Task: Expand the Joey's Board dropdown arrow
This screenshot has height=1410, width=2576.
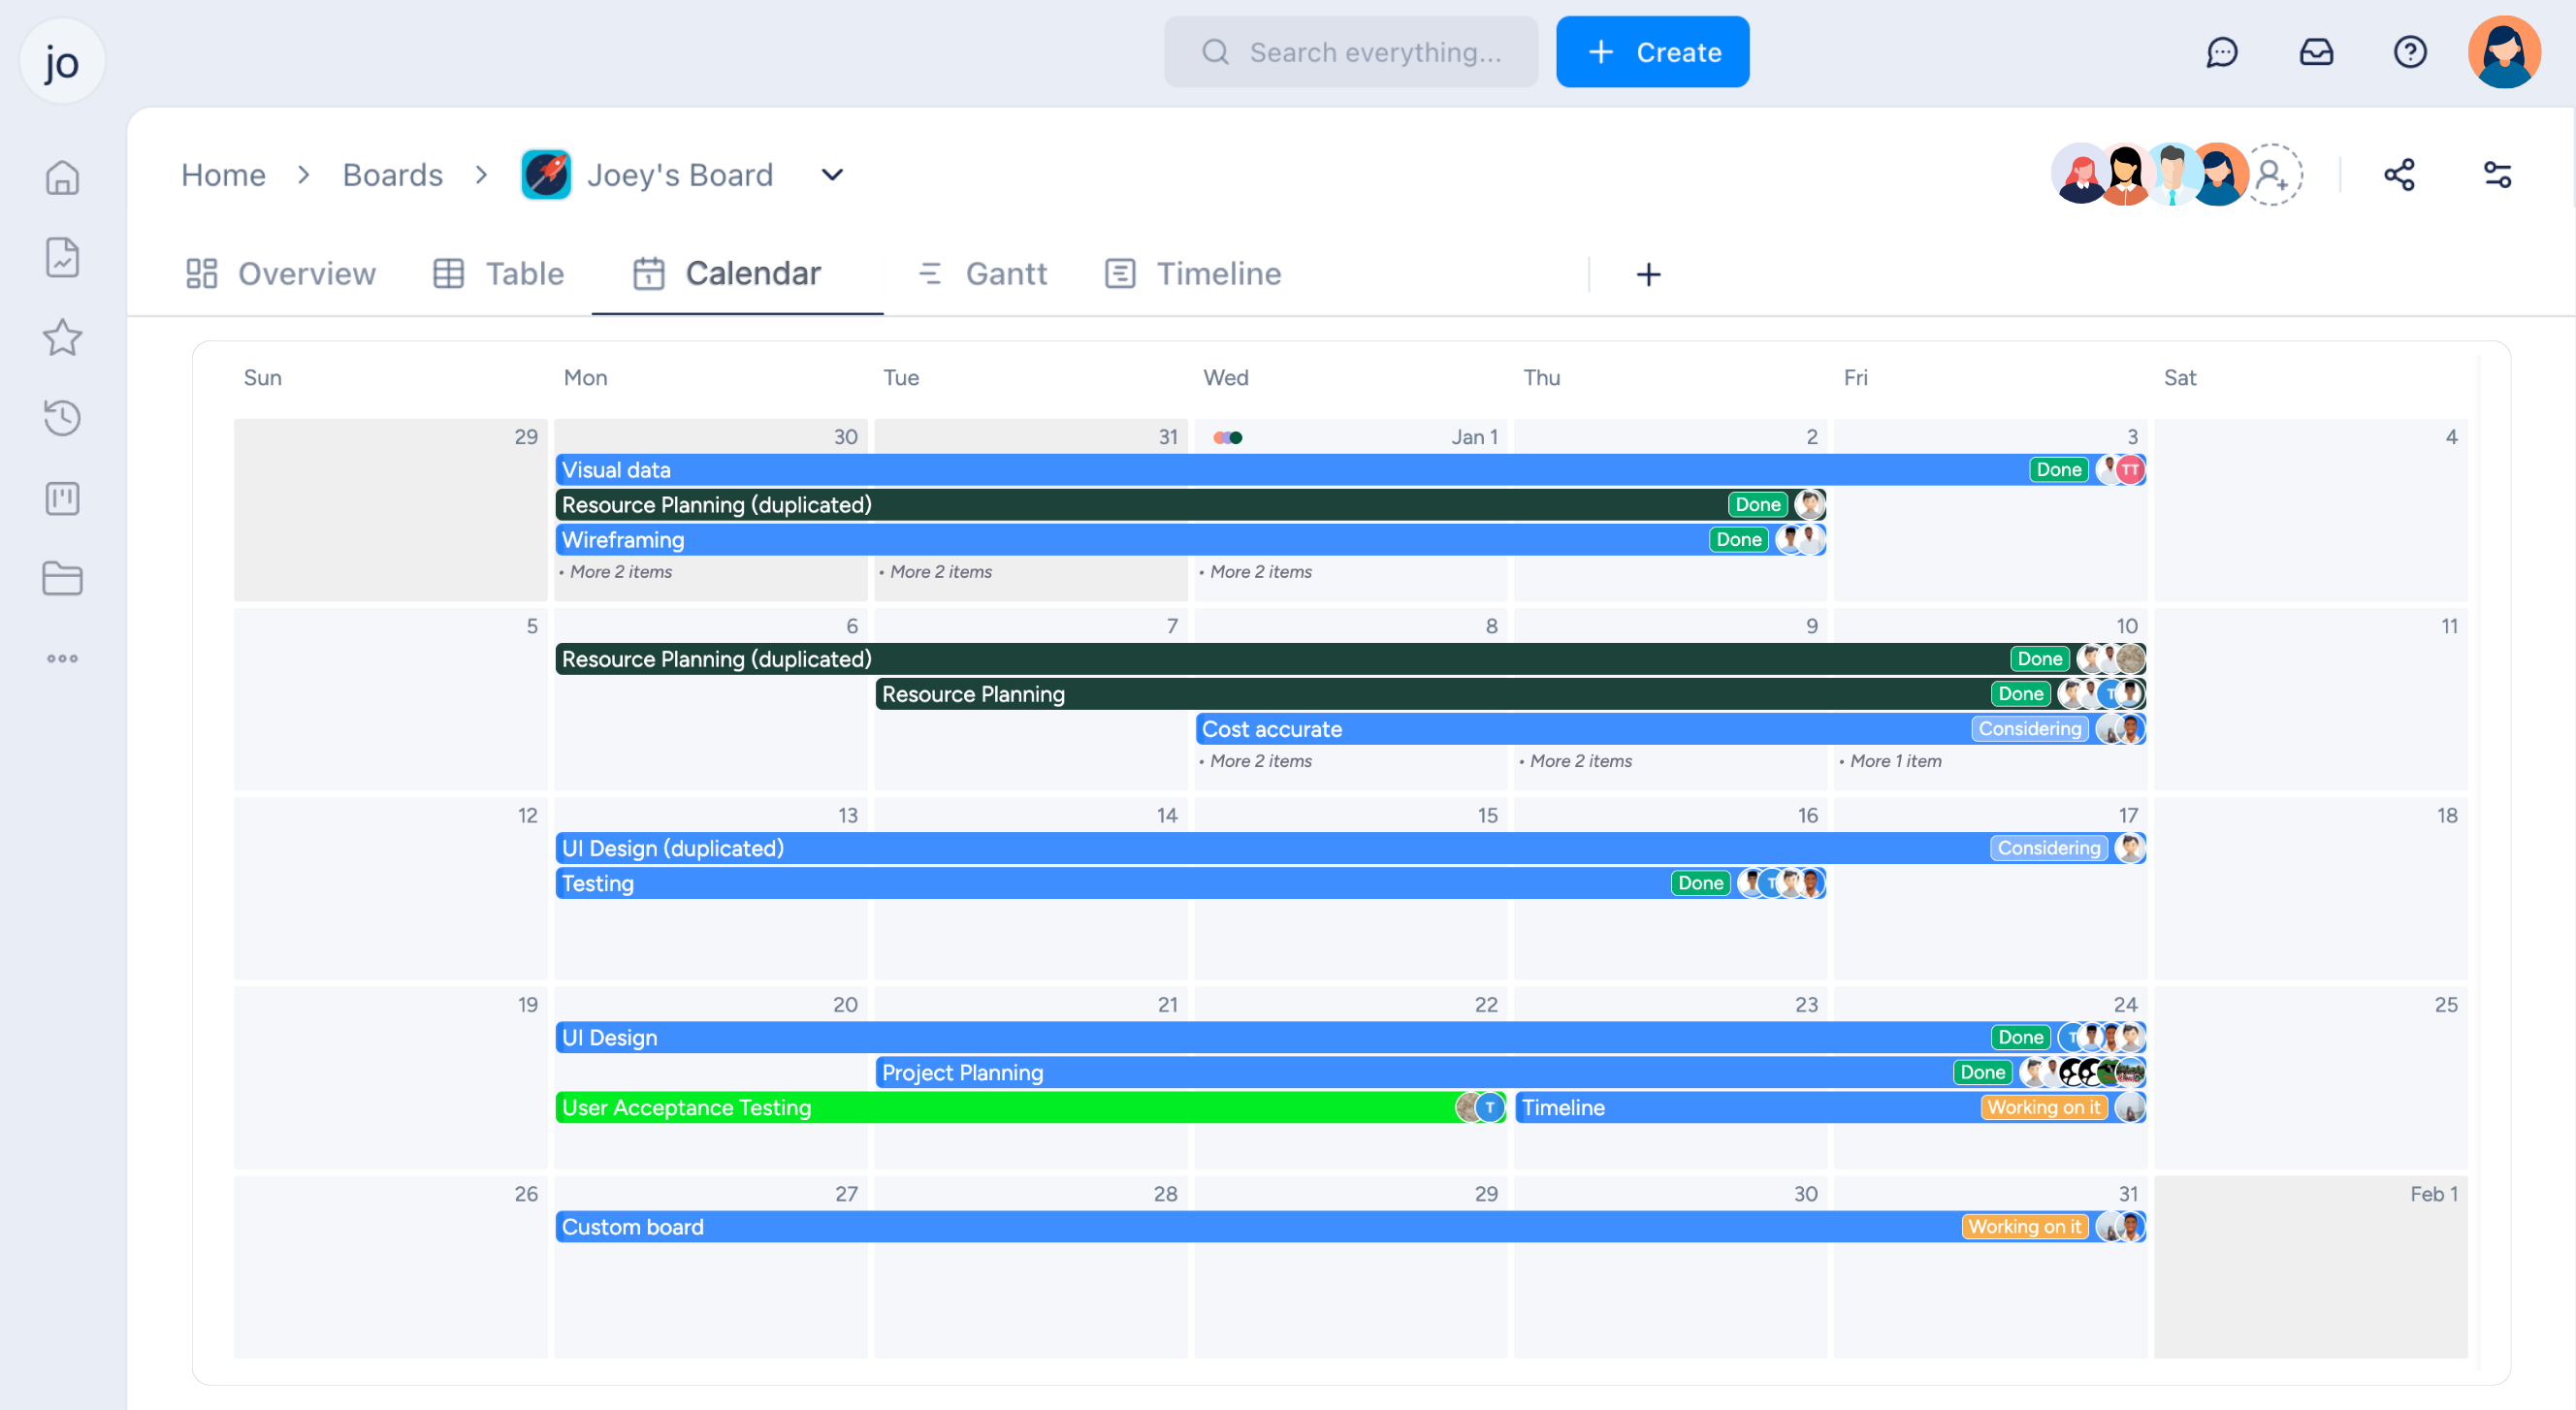Action: pyautogui.click(x=831, y=174)
